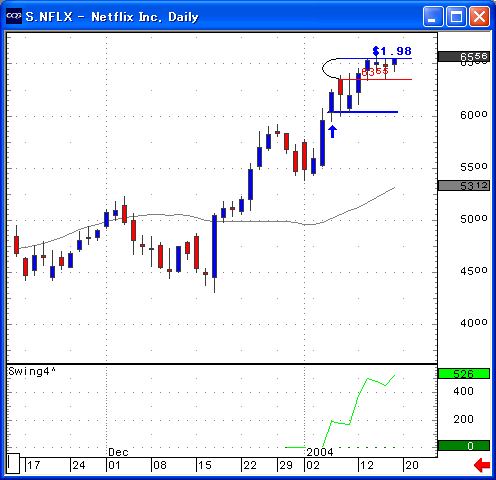This screenshot has height=480, width=496.
Task: Click the window title S.NFLX - Netflix Inc, Daily
Action: point(112,17)
